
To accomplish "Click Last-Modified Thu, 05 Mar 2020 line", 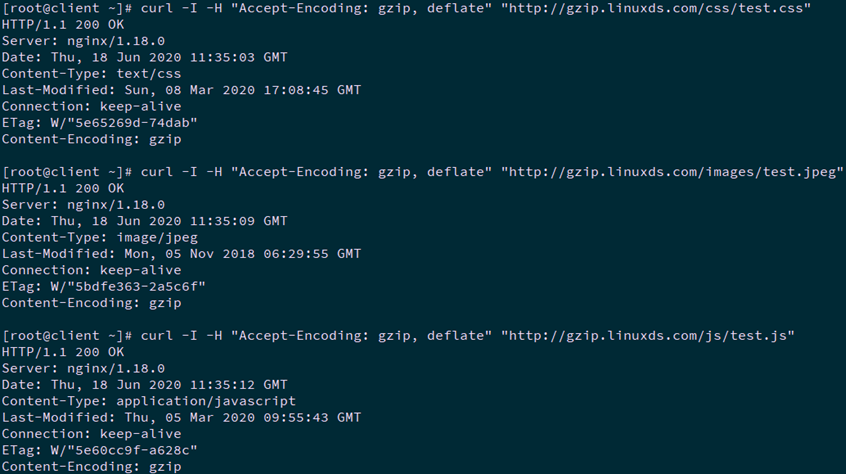I will (x=181, y=417).
